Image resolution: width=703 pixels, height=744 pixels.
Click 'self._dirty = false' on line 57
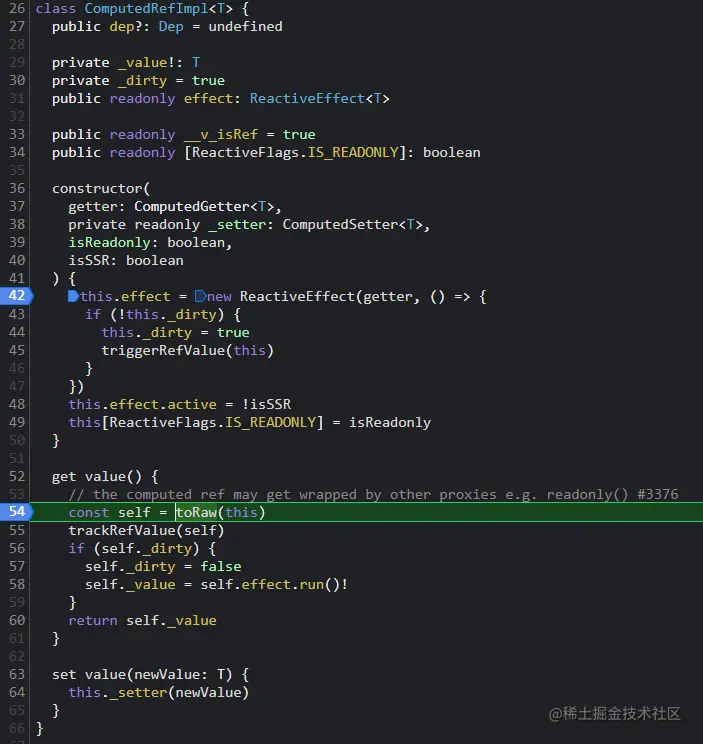point(163,567)
